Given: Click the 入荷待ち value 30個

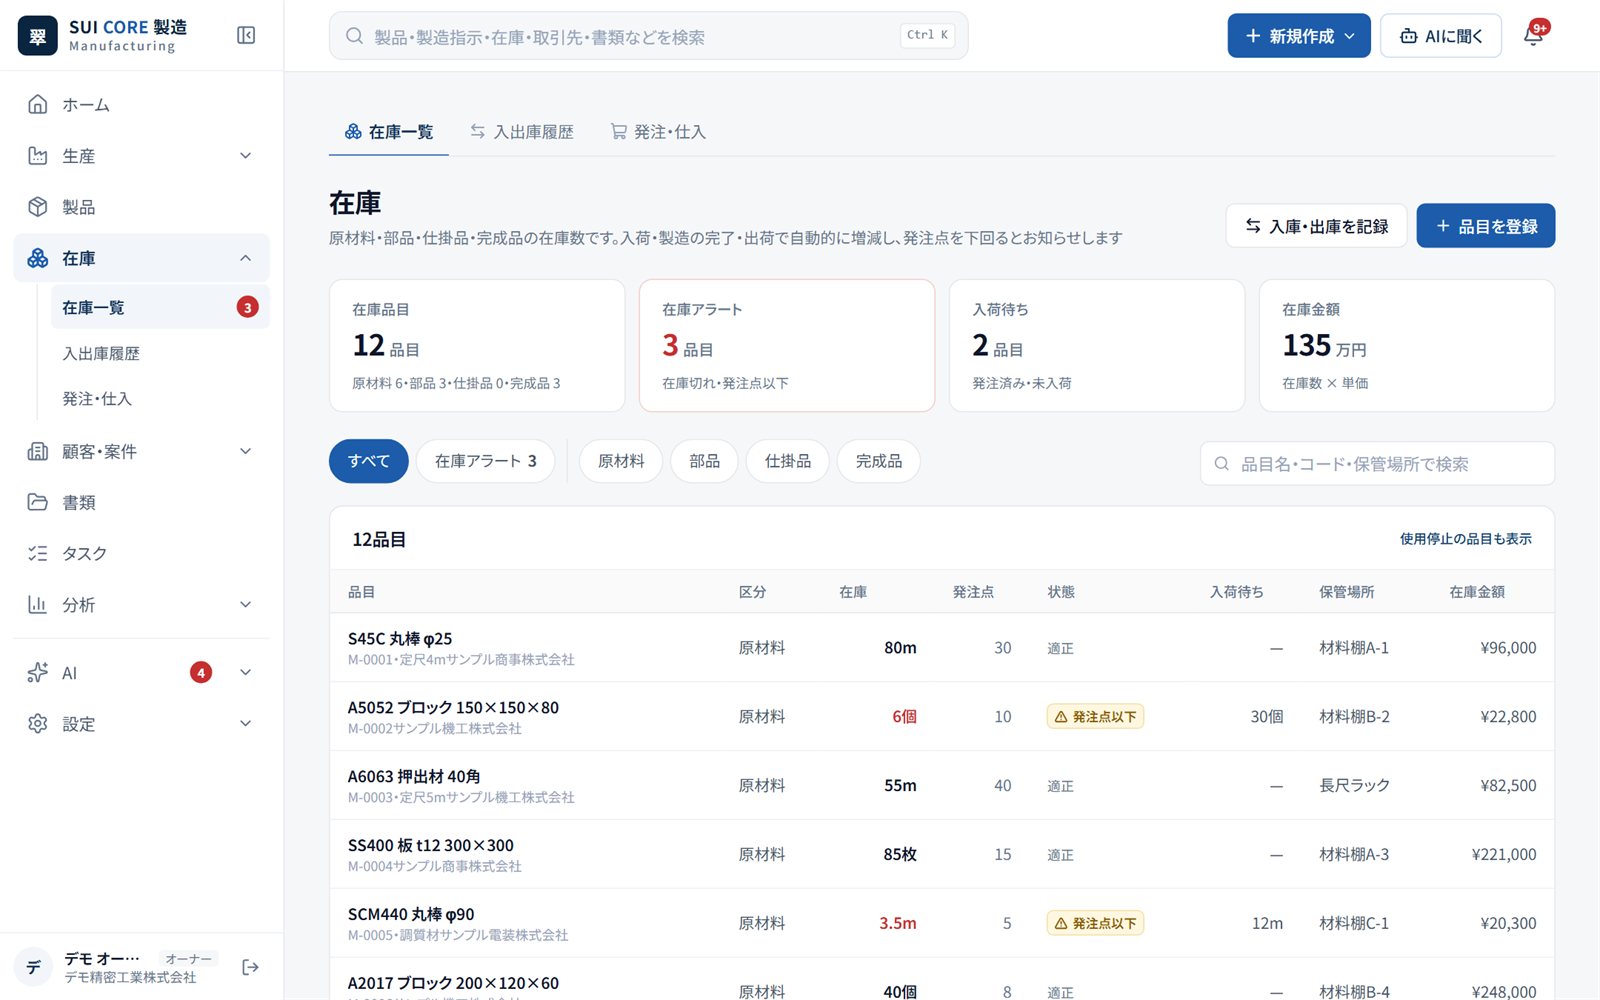Looking at the screenshot, I should tap(1267, 717).
